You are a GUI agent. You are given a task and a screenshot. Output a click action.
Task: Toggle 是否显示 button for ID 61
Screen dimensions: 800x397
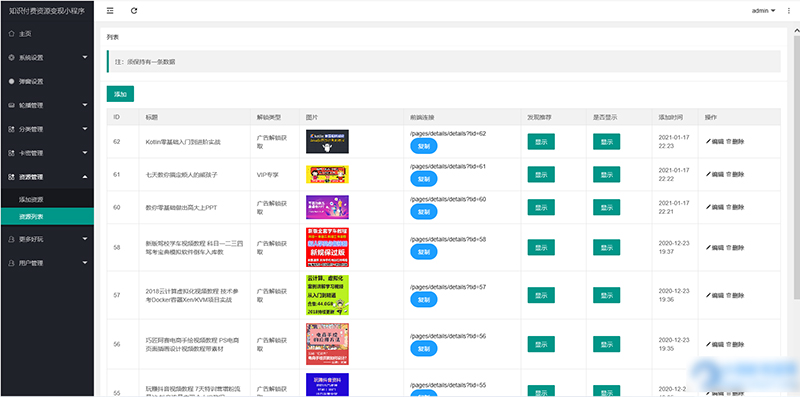coord(606,175)
